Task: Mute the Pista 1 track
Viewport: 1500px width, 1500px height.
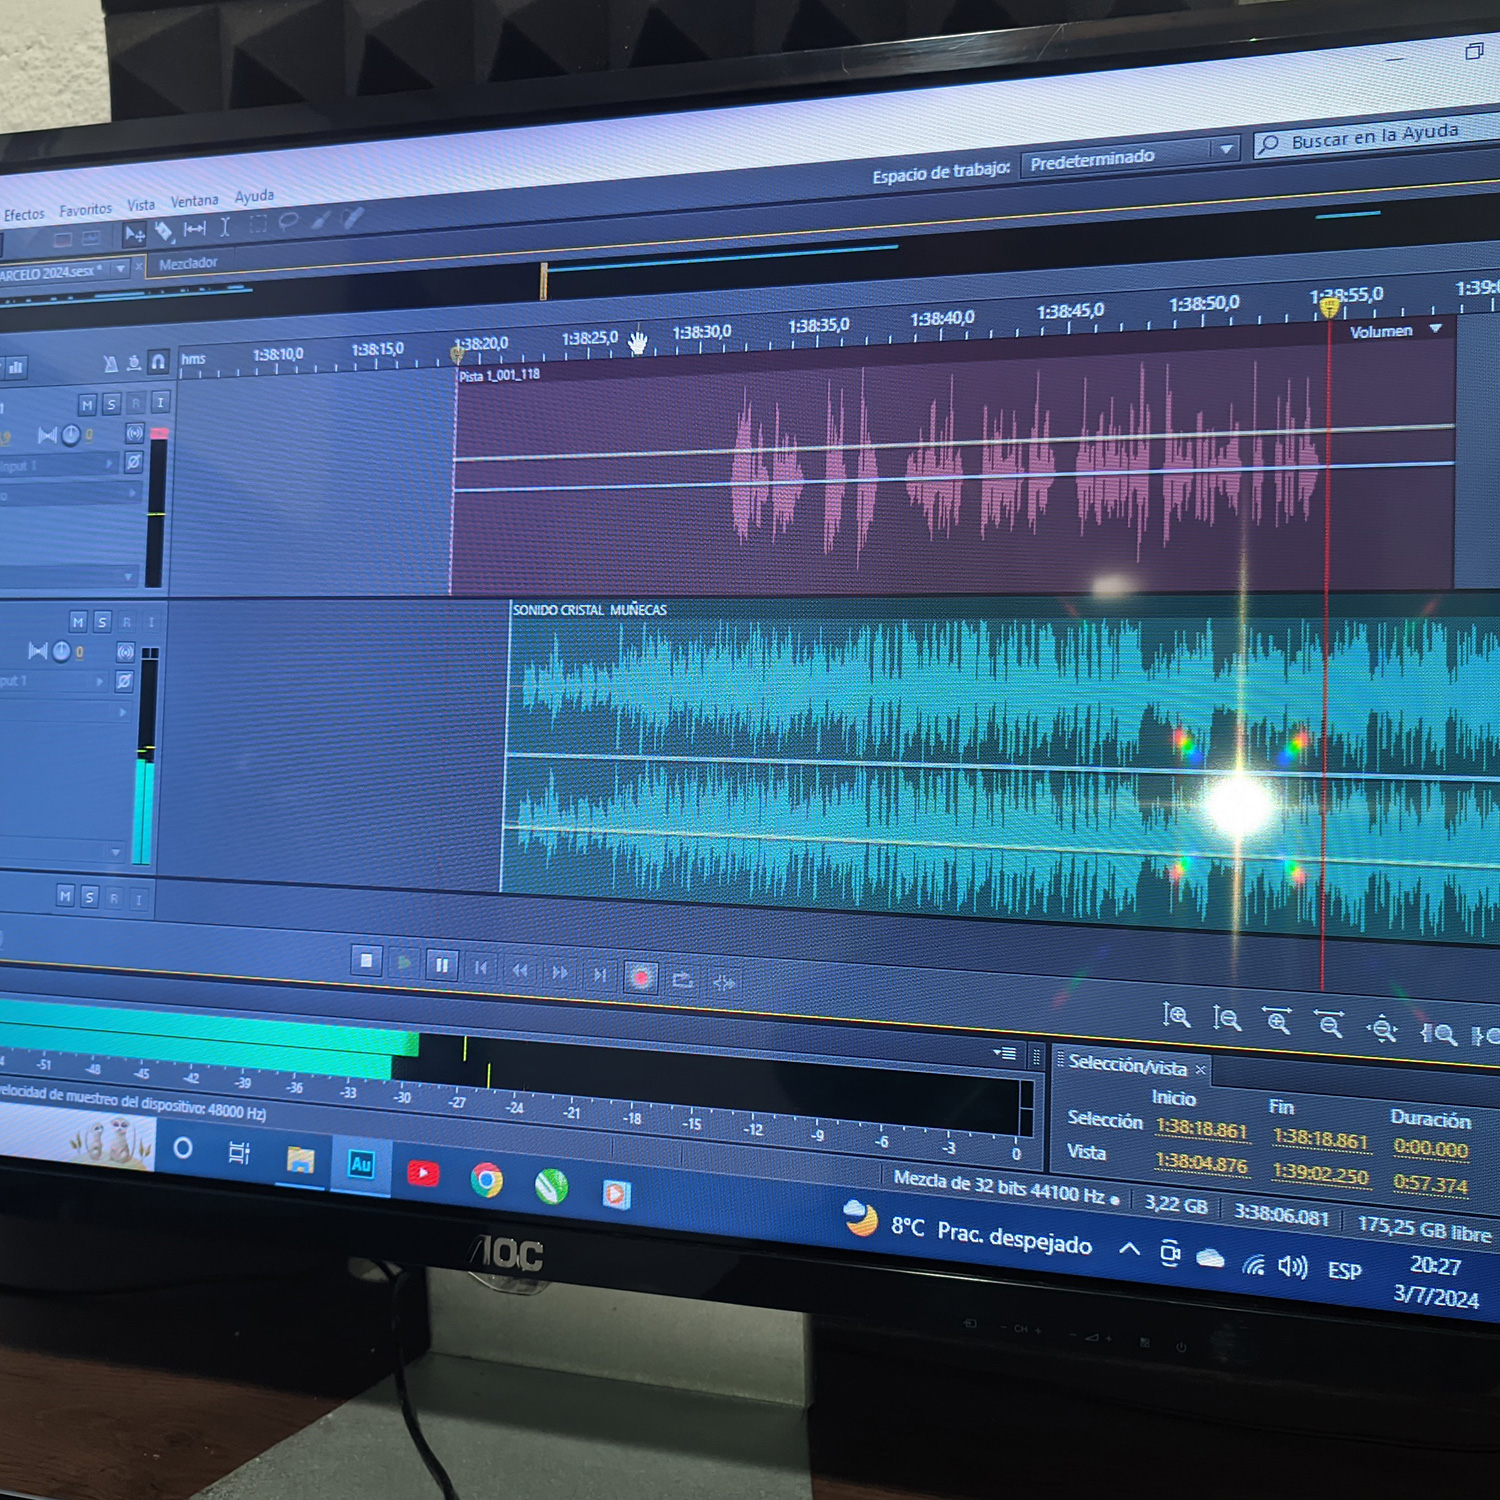Action: (87, 405)
